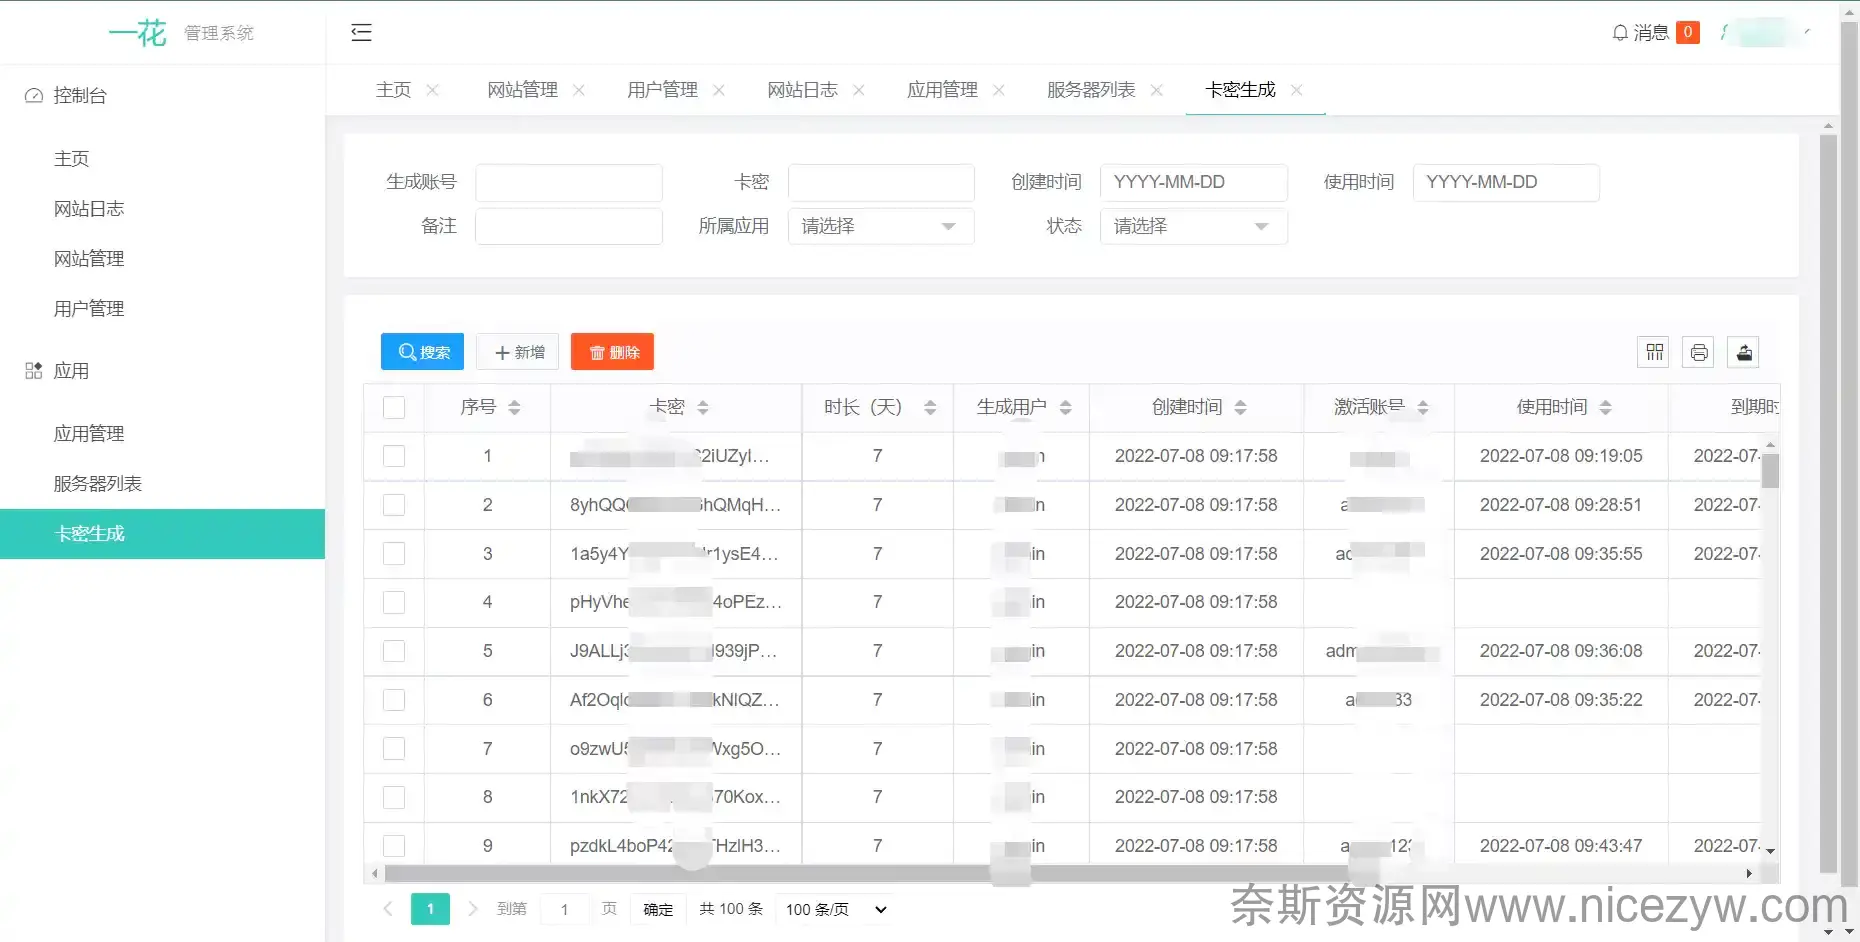Check the checkbox for row 8
Viewport: 1860px width, 942px height.
[394, 797]
